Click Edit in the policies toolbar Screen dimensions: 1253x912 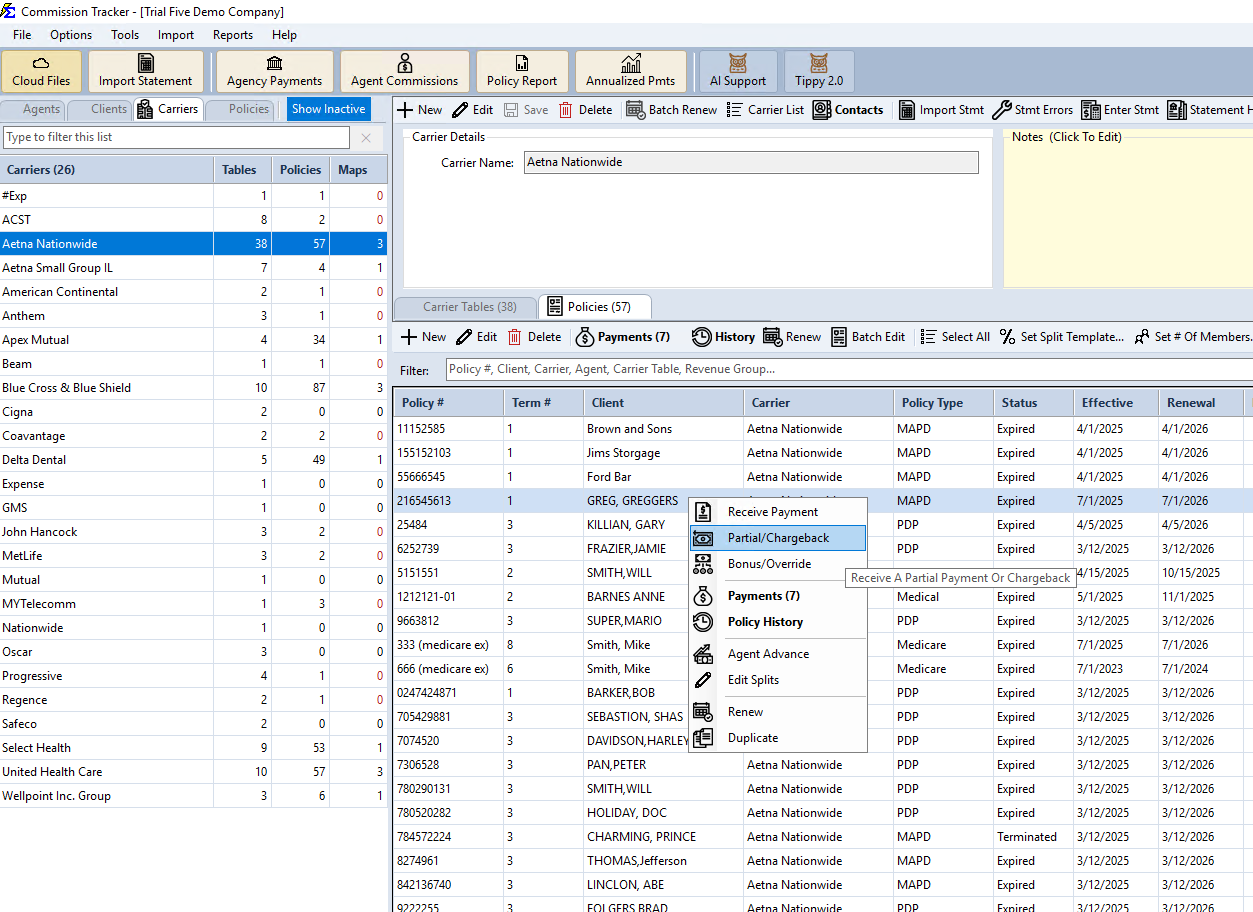coord(477,337)
